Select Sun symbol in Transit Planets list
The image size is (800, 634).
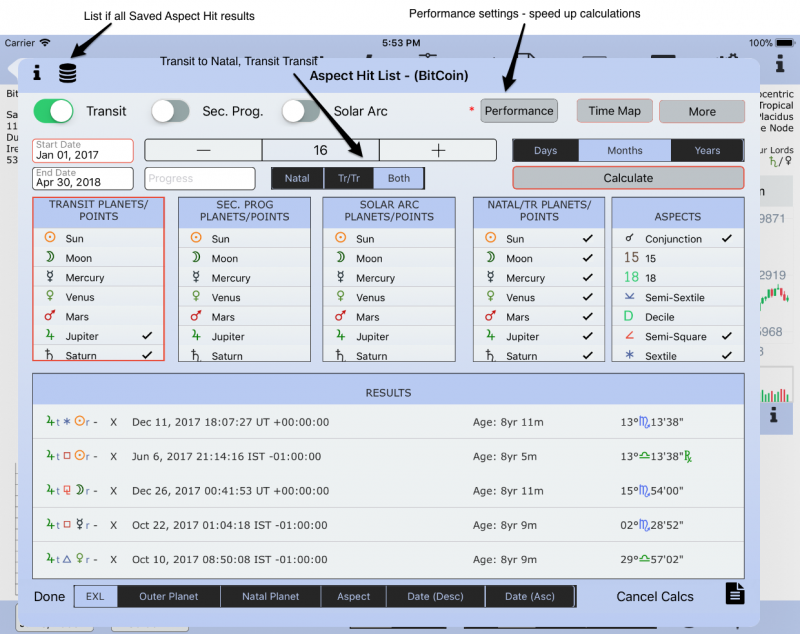pos(50,238)
